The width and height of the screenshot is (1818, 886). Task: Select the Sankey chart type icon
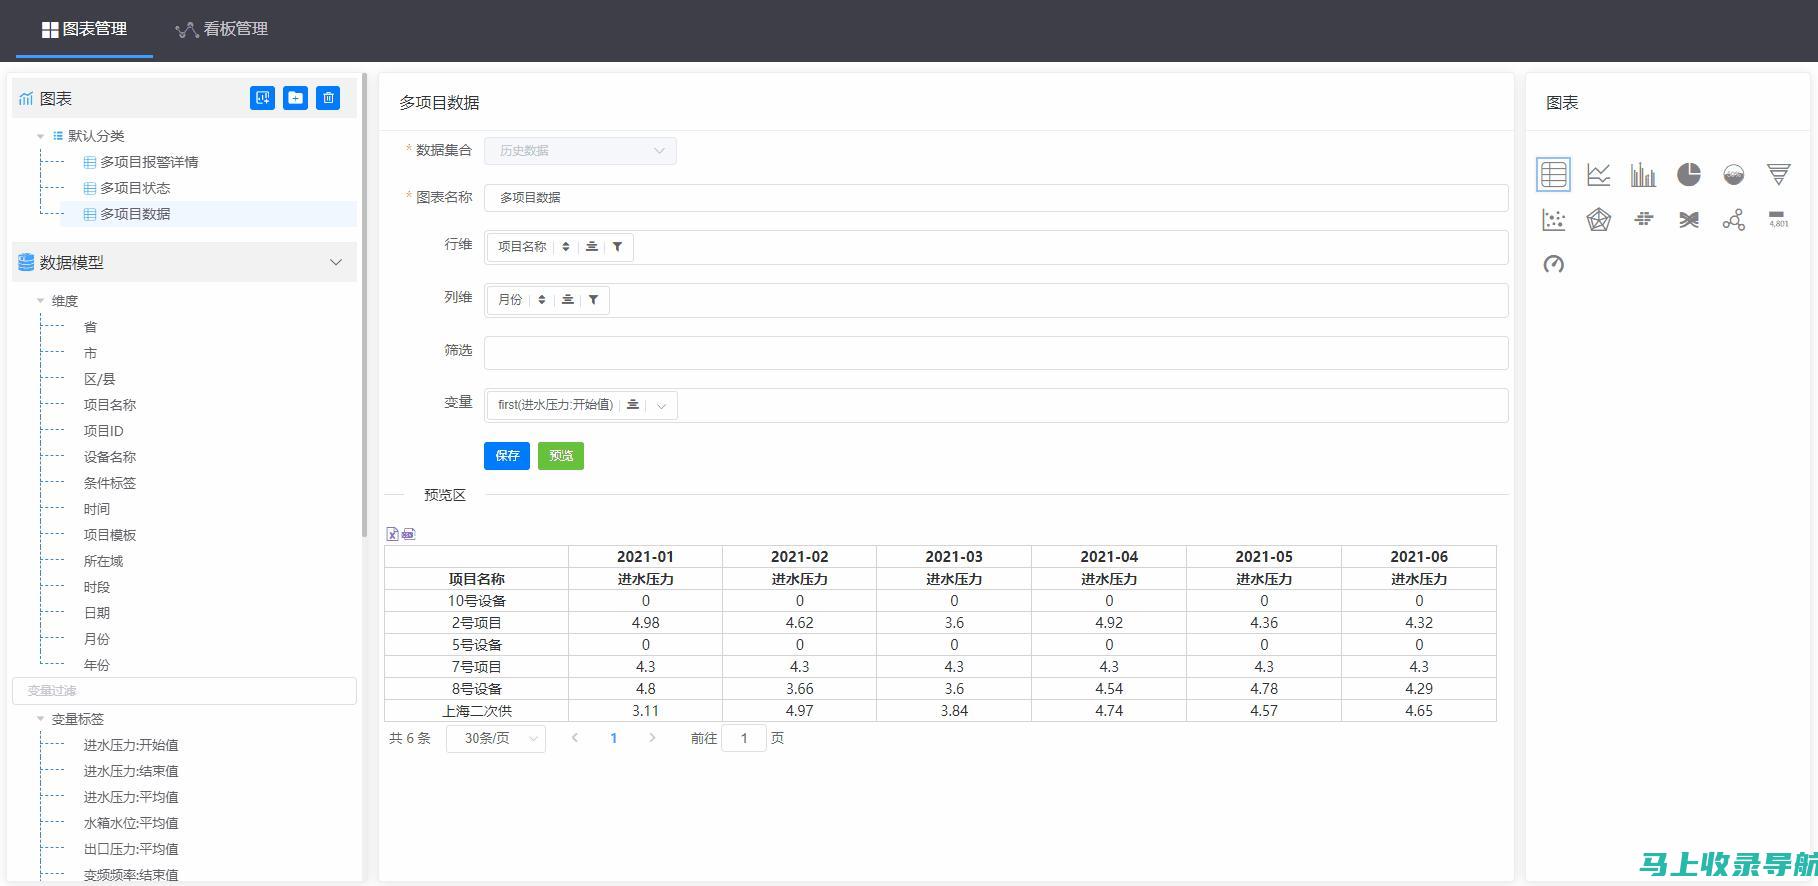[x=1688, y=219]
